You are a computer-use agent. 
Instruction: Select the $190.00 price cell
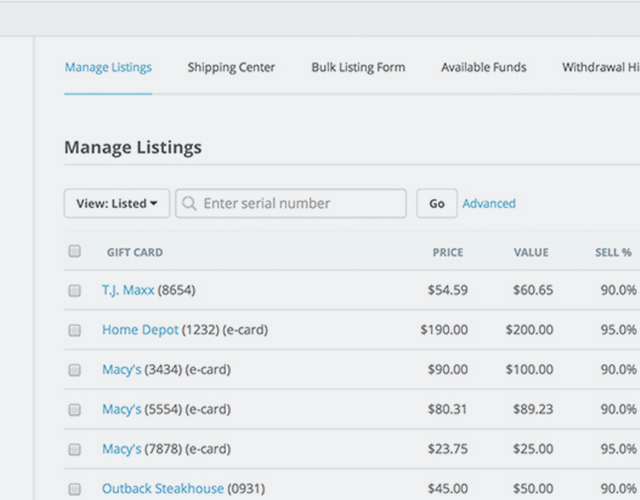point(444,330)
